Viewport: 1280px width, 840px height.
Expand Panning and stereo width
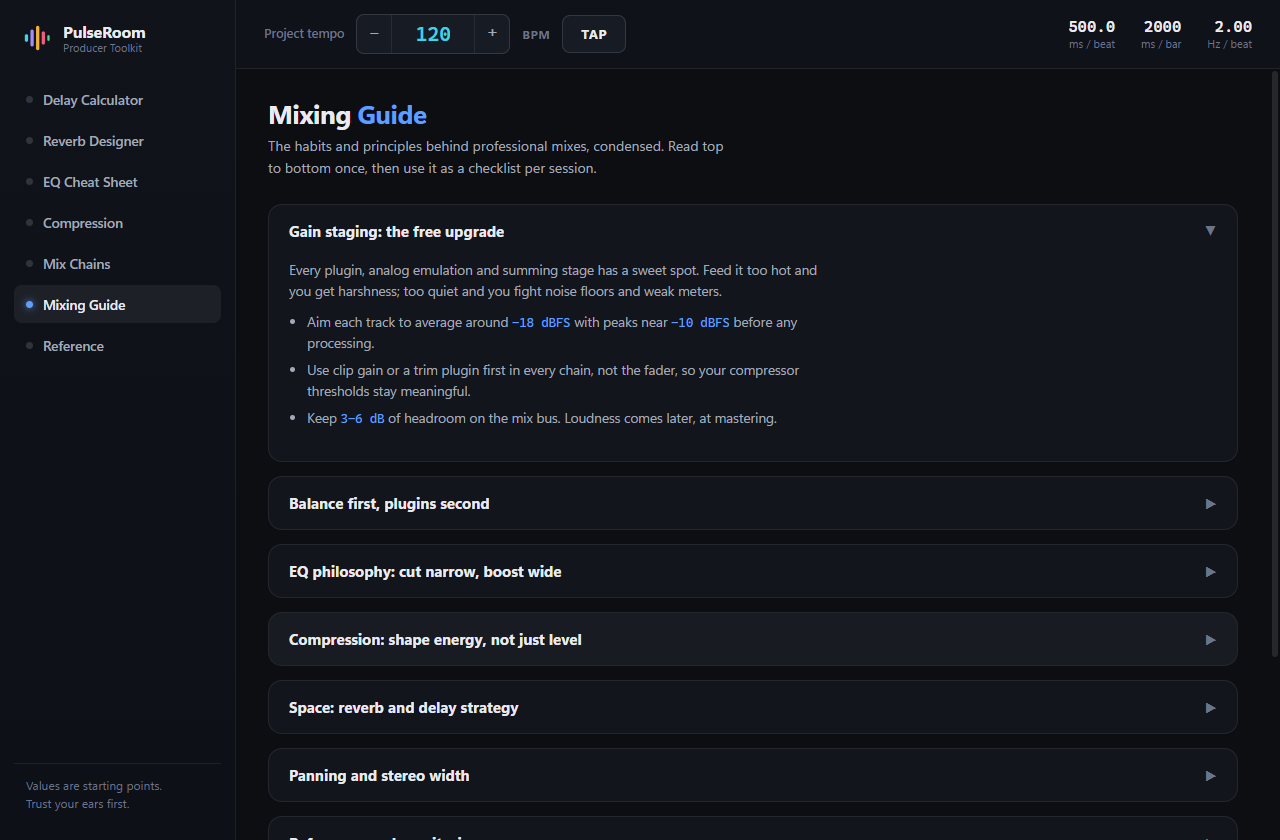click(x=752, y=775)
